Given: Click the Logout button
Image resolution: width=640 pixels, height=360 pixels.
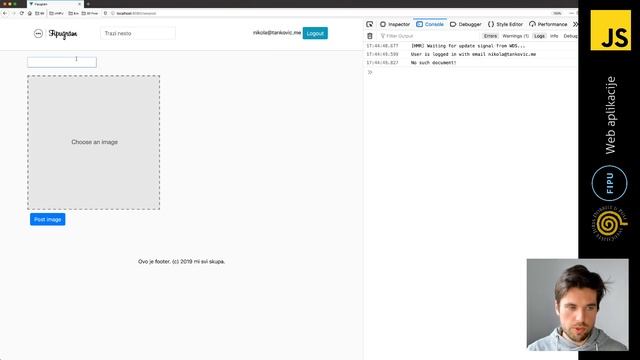Looking at the screenshot, I should point(315,33).
